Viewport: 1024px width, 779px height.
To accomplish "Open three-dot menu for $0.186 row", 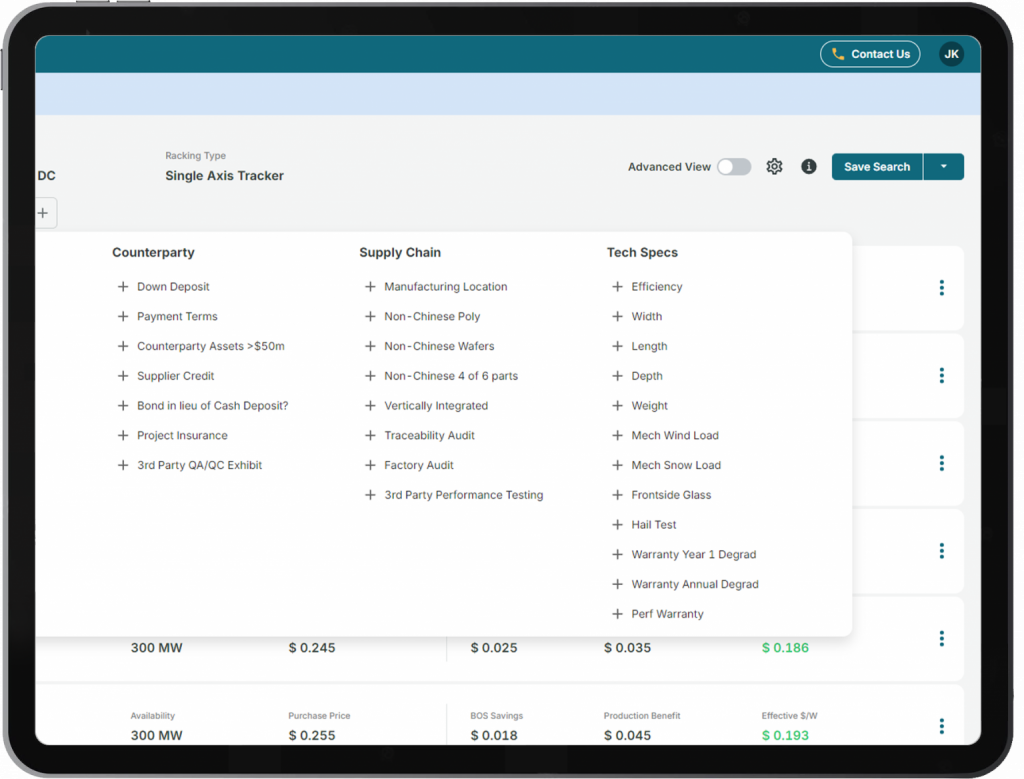I will tap(941, 639).
